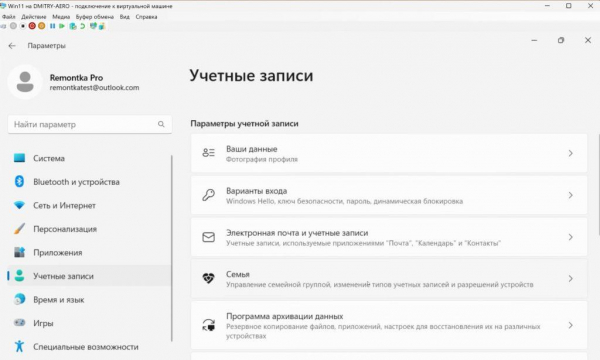
Task: Click the chevron on Варианты входа row
Action: point(570,195)
